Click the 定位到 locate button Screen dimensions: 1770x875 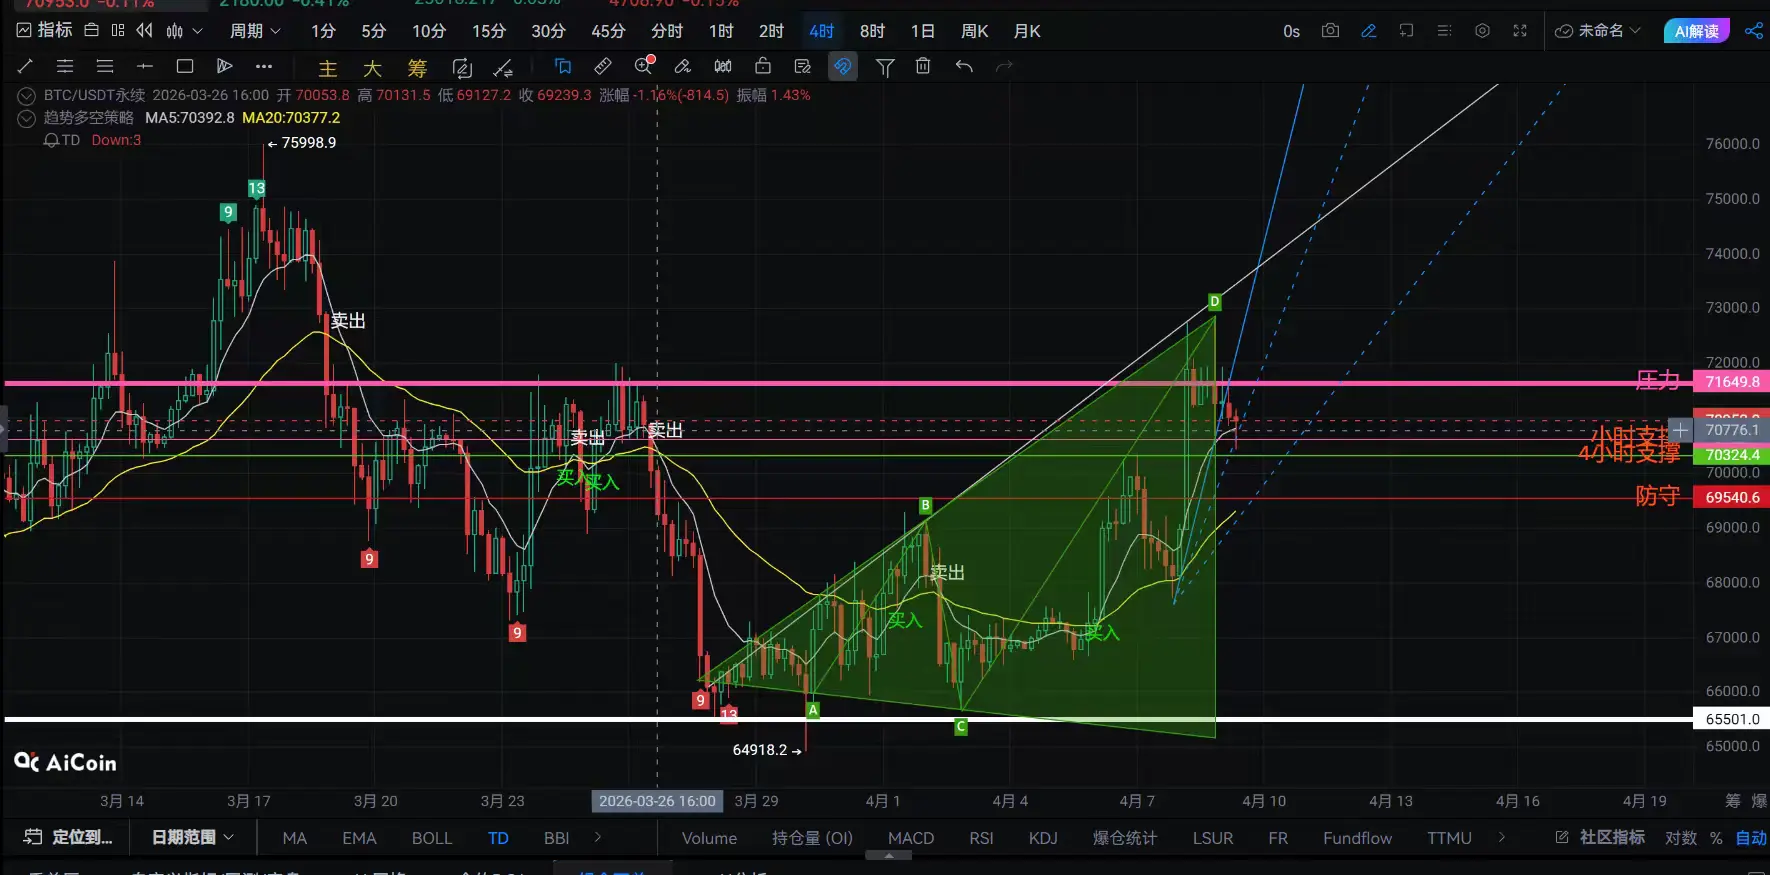click(68, 837)
